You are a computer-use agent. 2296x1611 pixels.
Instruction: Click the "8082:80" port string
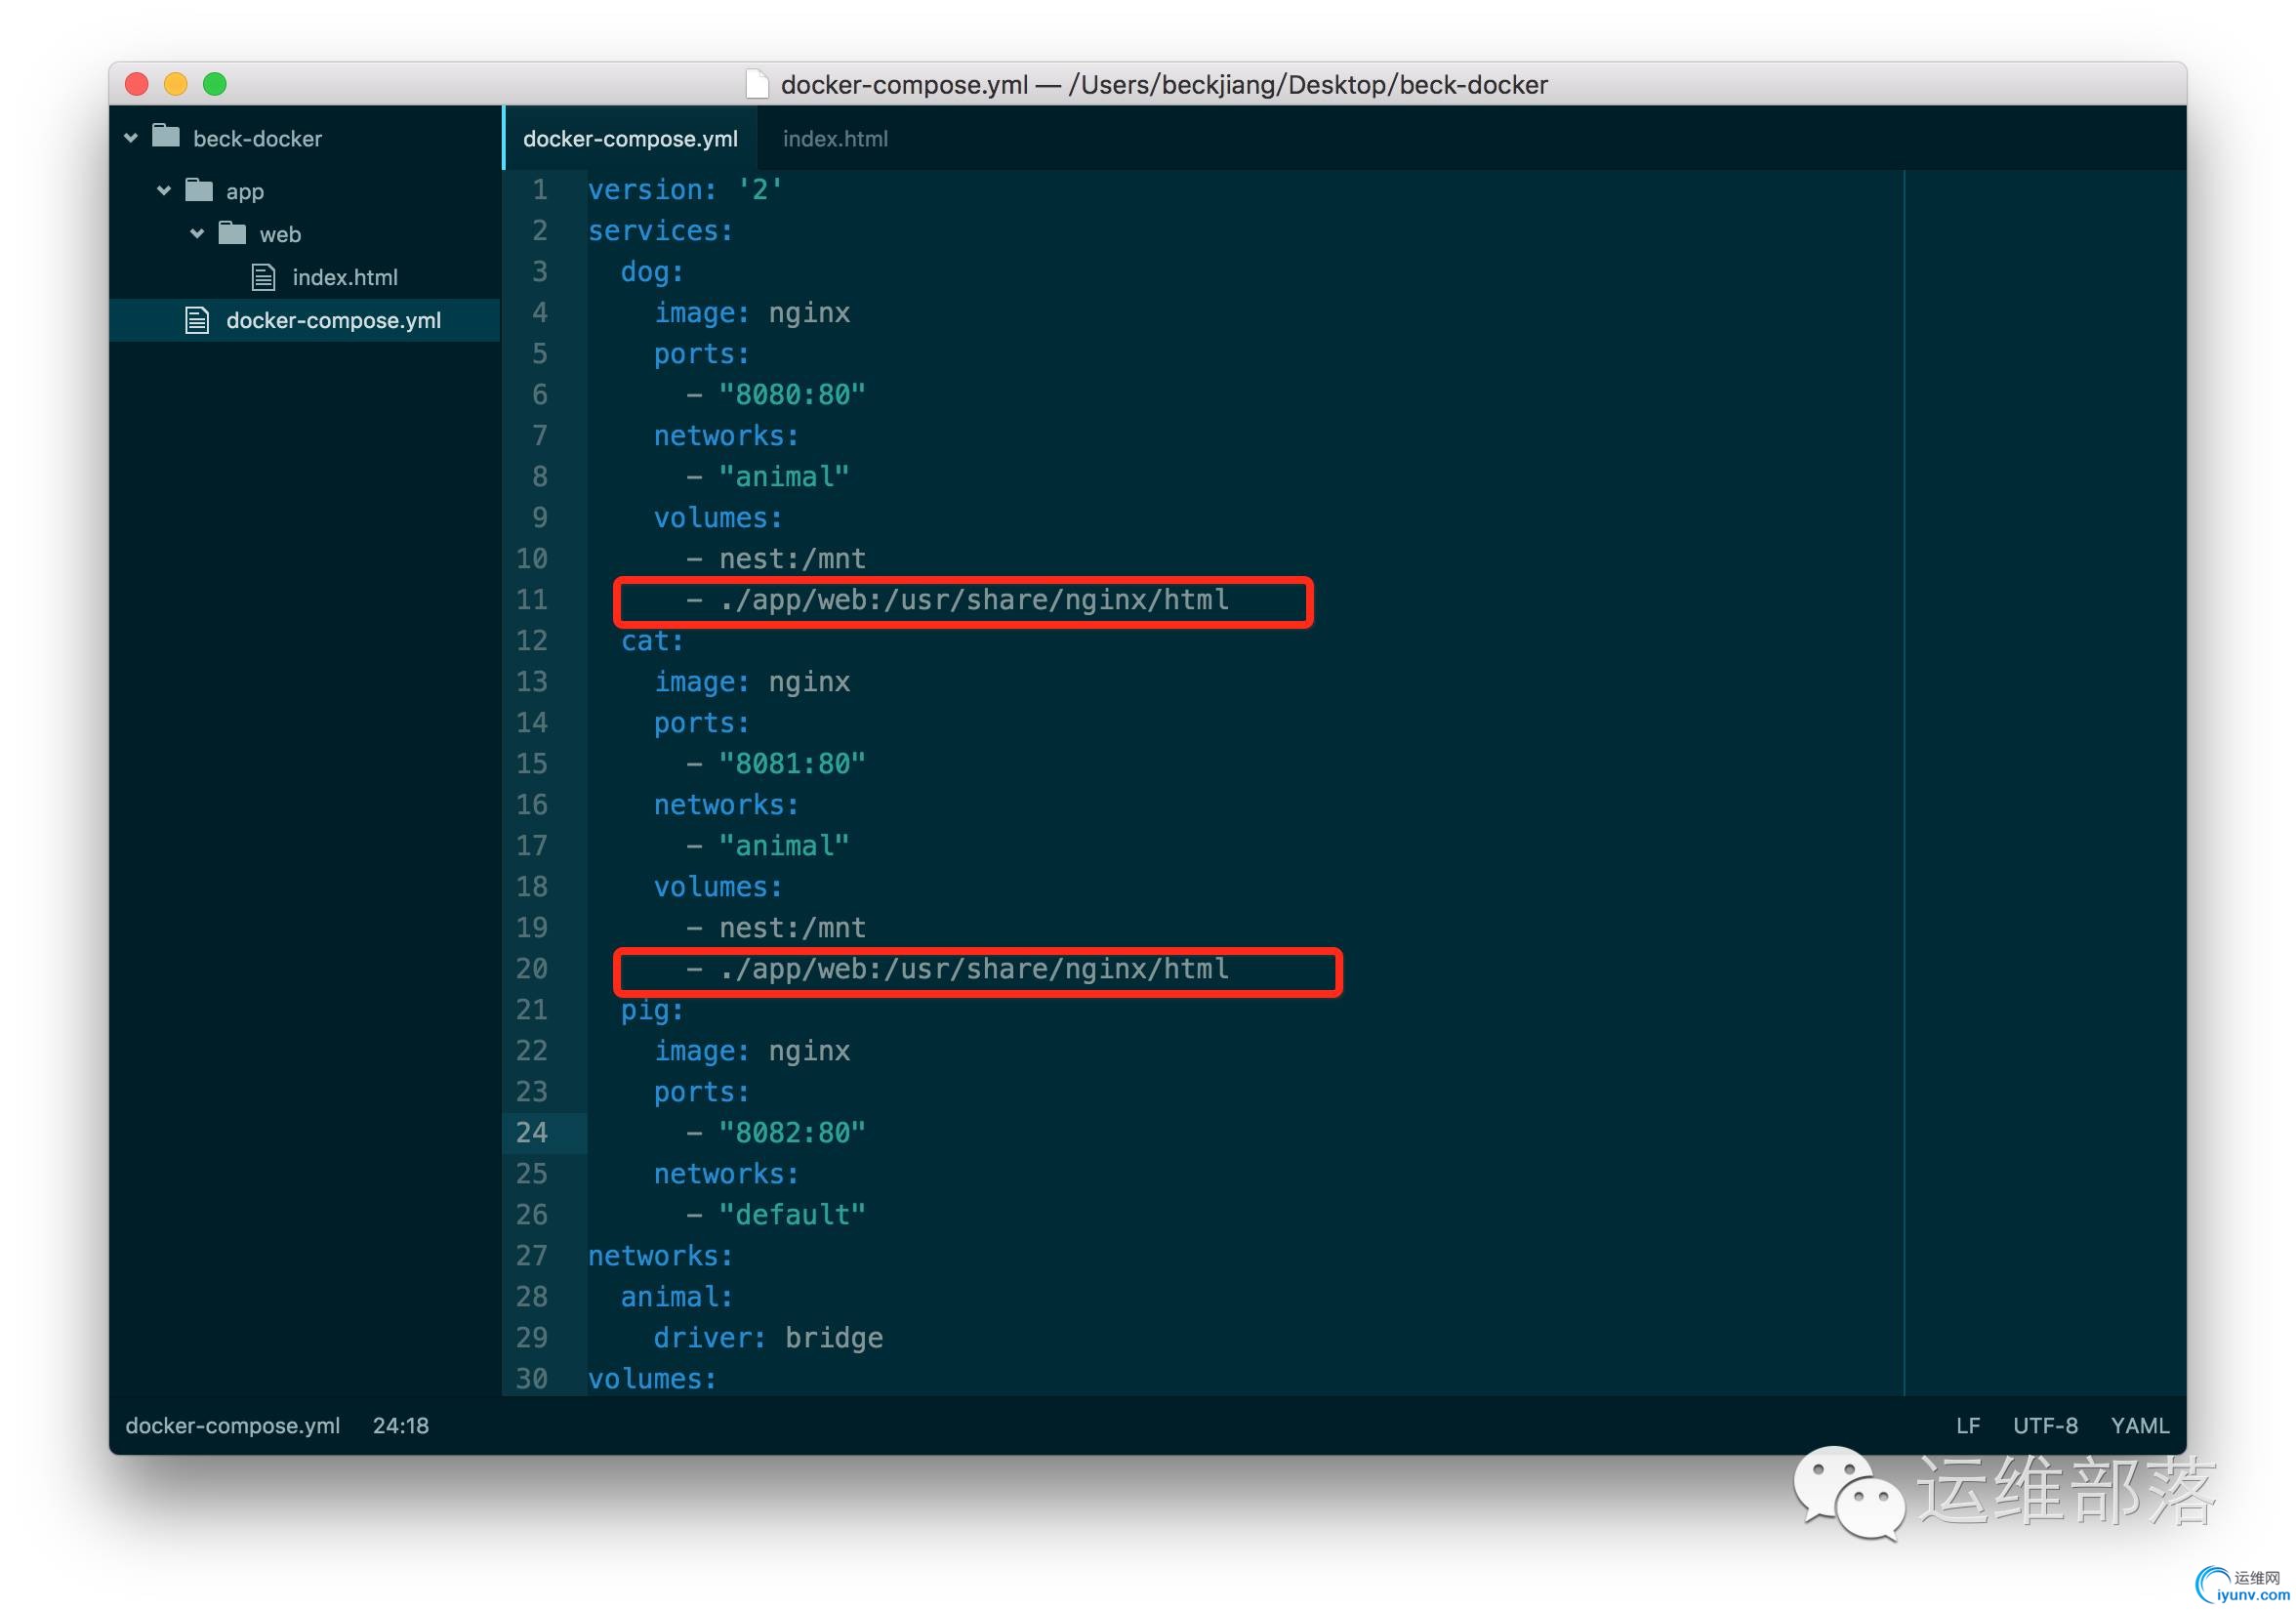pos(791,1132)
